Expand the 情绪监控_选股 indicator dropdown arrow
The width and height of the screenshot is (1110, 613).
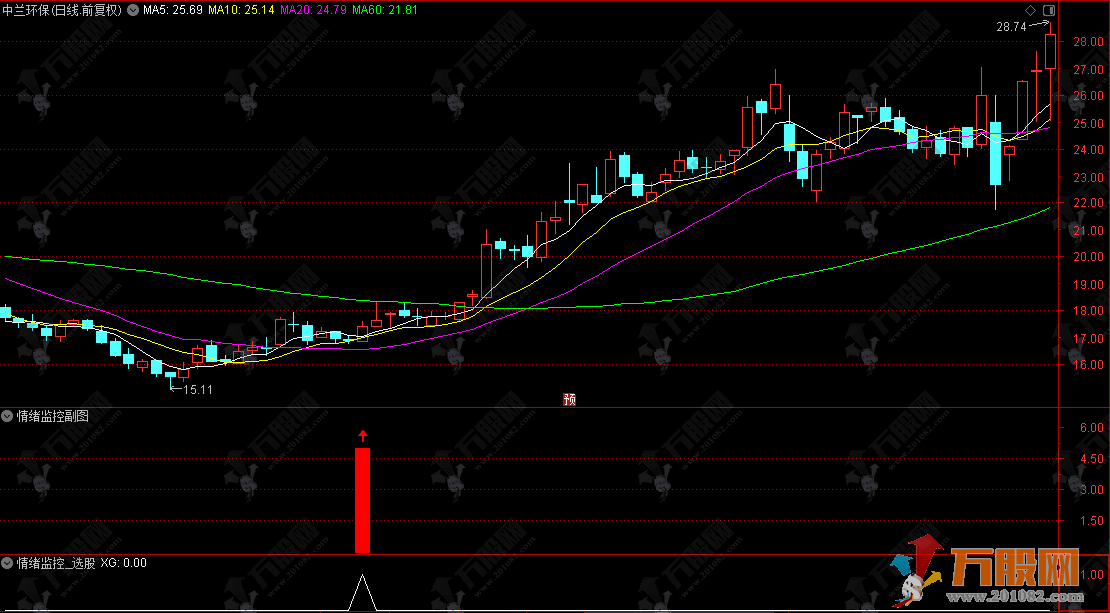pyautogui.click(x=7, y=563)
